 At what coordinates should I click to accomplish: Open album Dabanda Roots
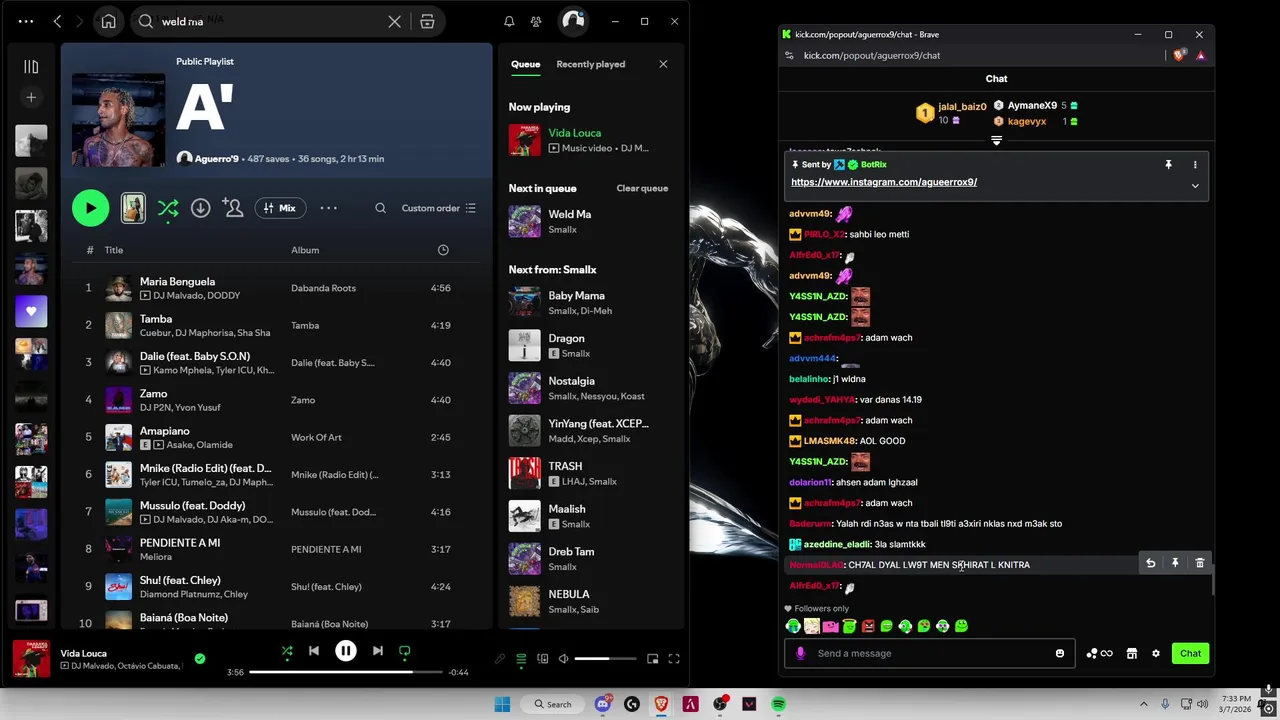pos(323,288)
